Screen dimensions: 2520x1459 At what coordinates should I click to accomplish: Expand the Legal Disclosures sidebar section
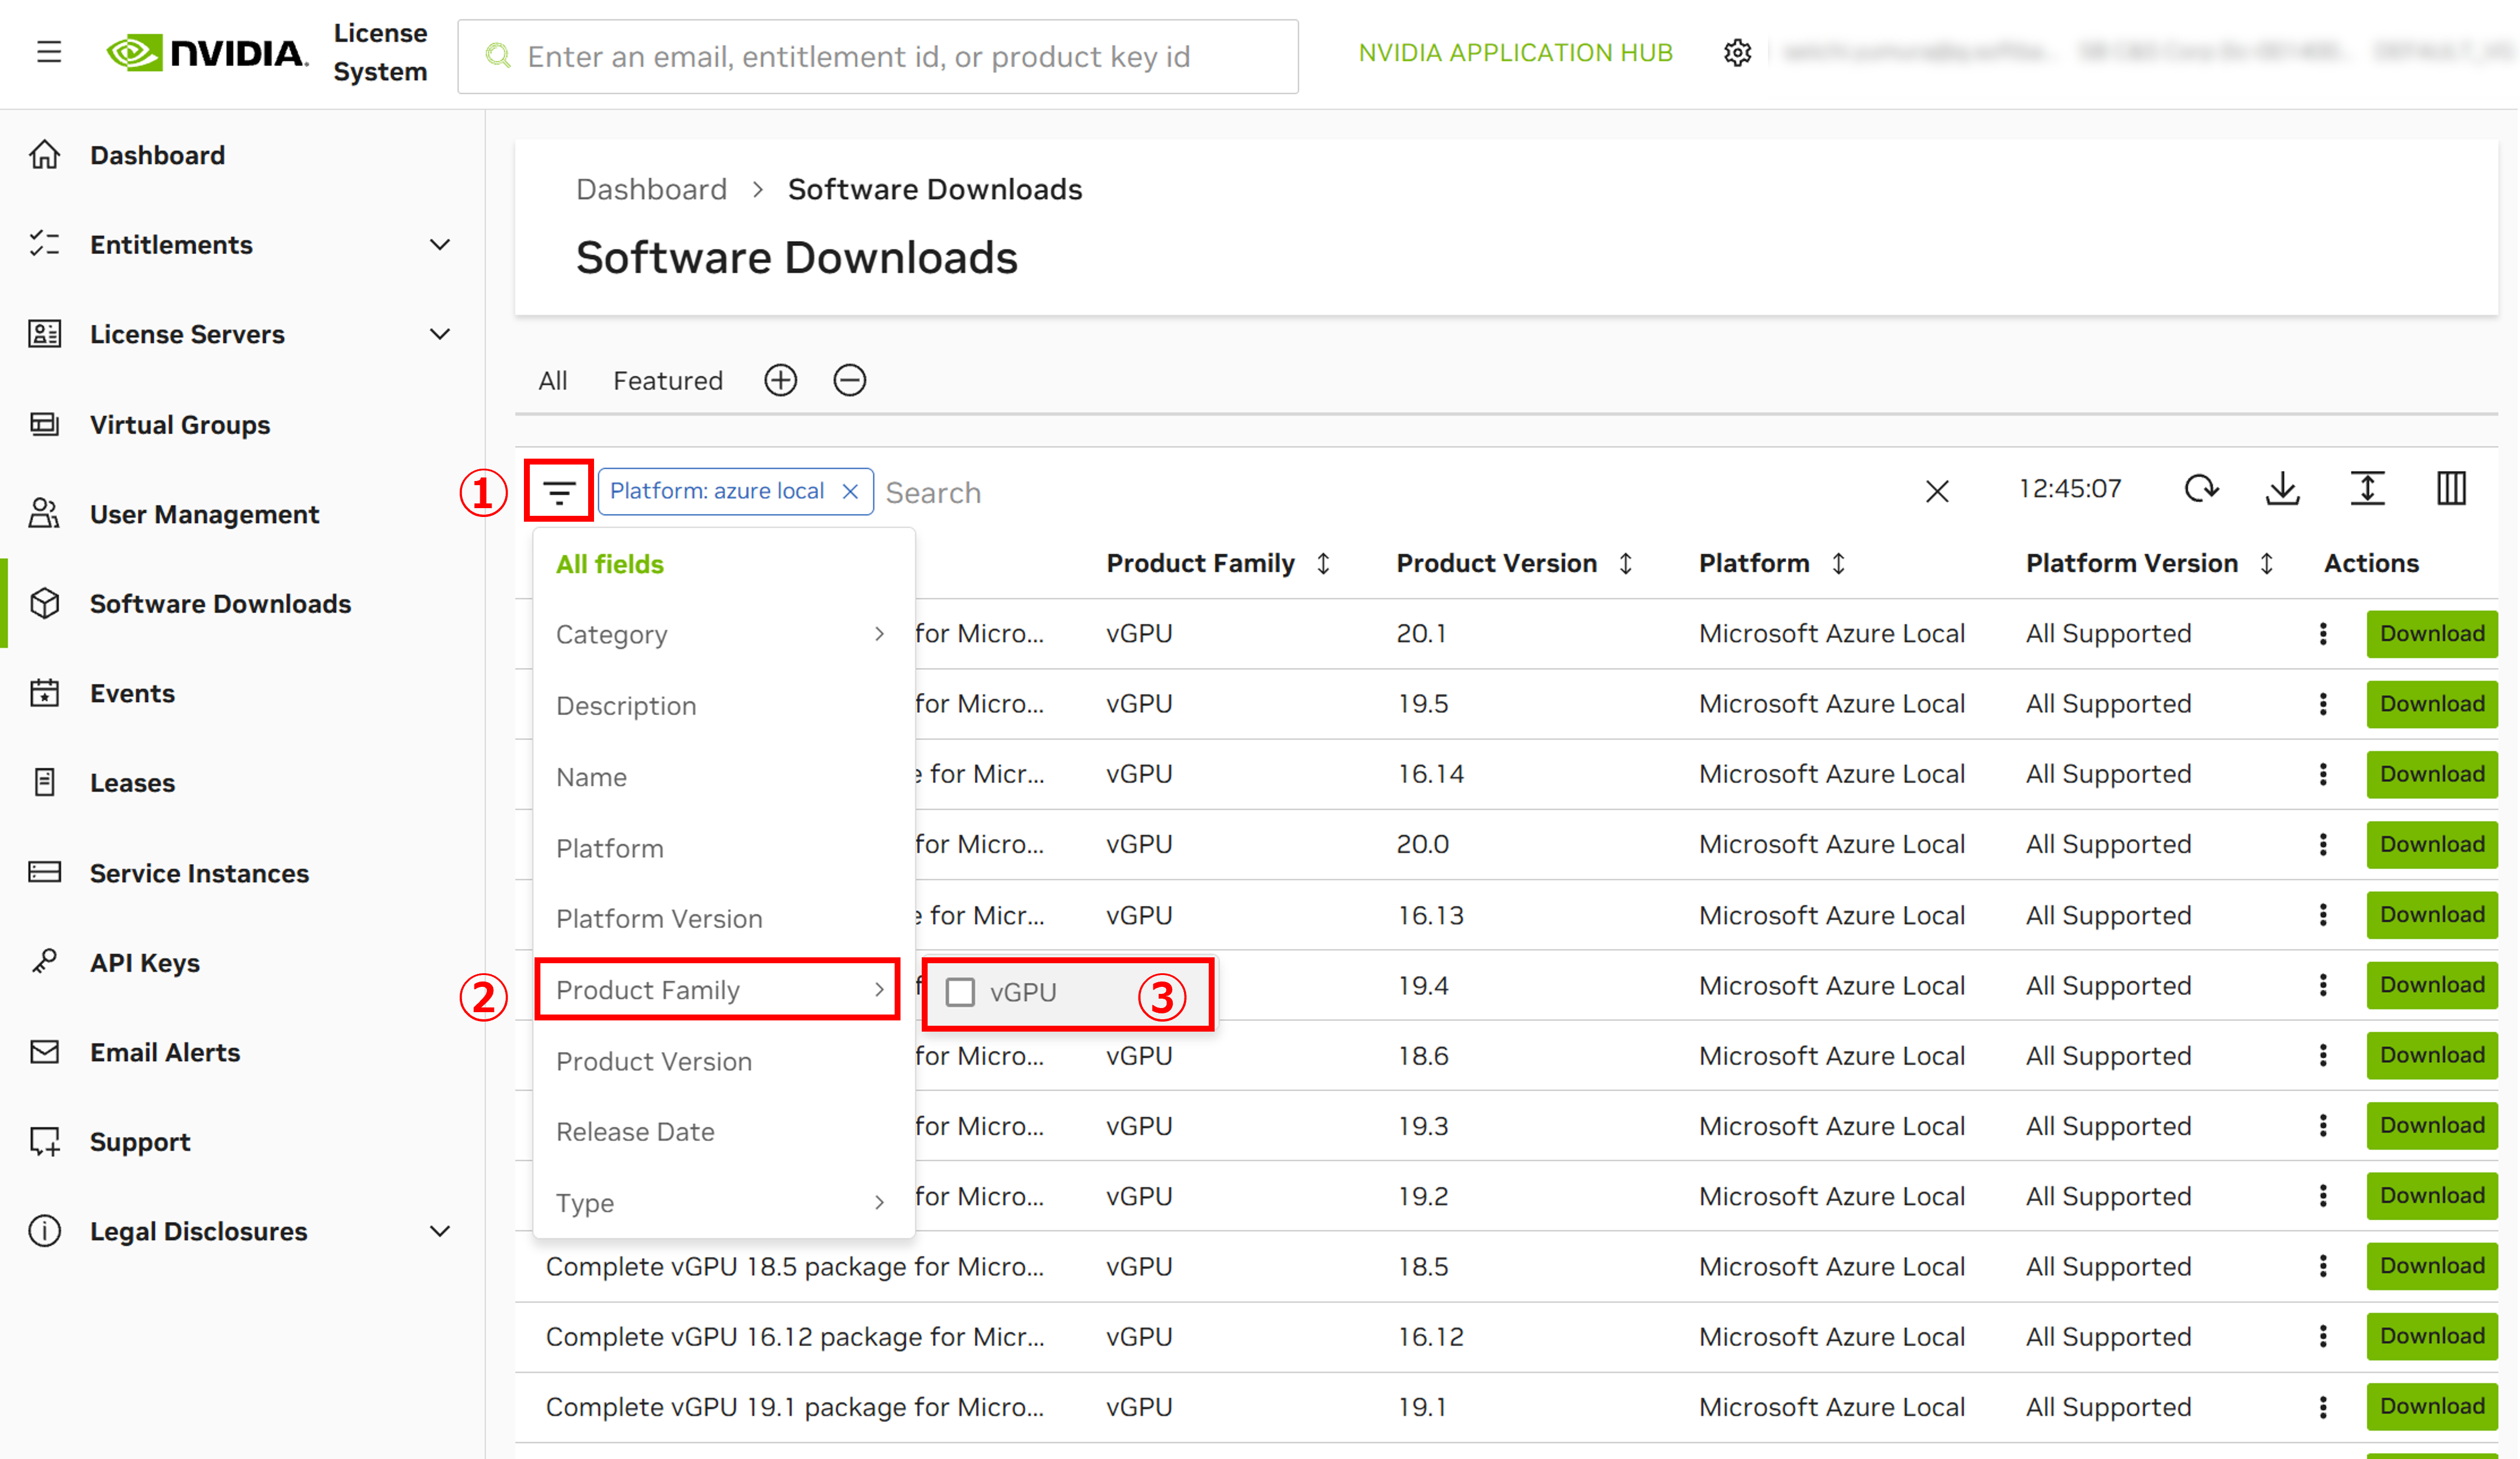440,1231
